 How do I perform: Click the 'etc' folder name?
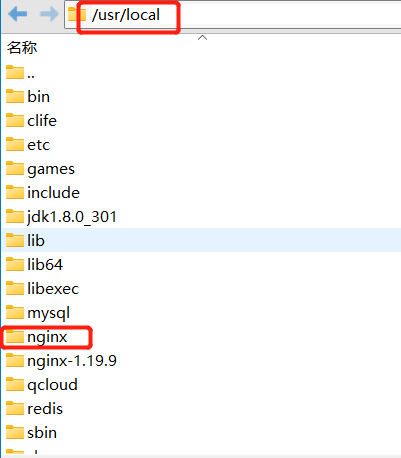(x=39, y=145)
